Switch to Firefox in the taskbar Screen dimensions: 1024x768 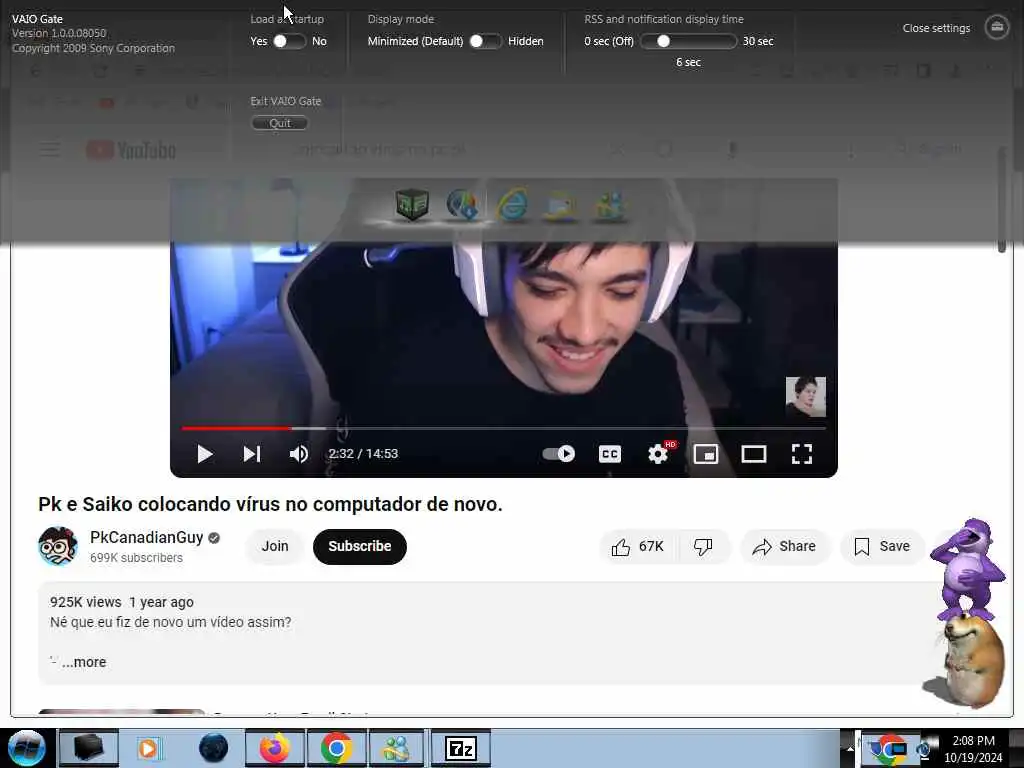tap(275, 748)
